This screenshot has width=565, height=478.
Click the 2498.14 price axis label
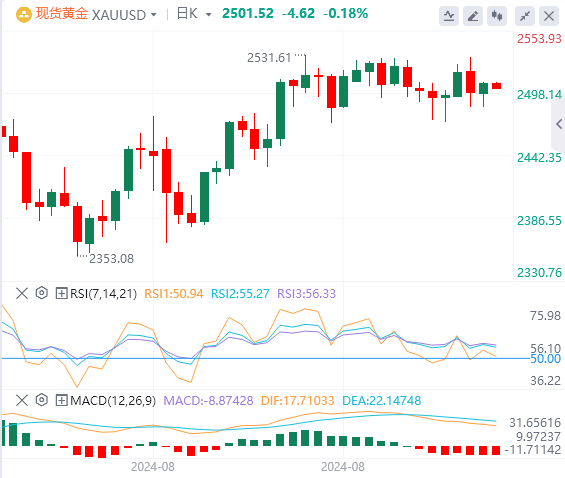click(x=539, y=95)
